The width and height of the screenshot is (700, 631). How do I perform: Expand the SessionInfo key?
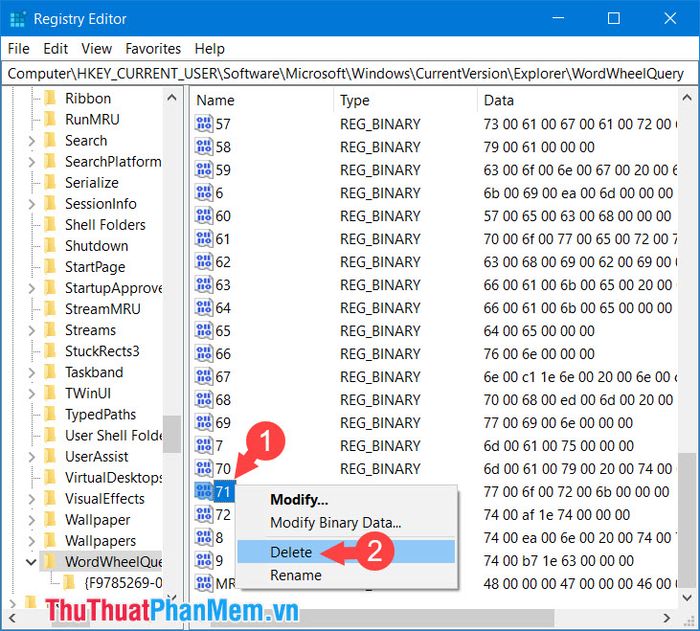(31, 204)
